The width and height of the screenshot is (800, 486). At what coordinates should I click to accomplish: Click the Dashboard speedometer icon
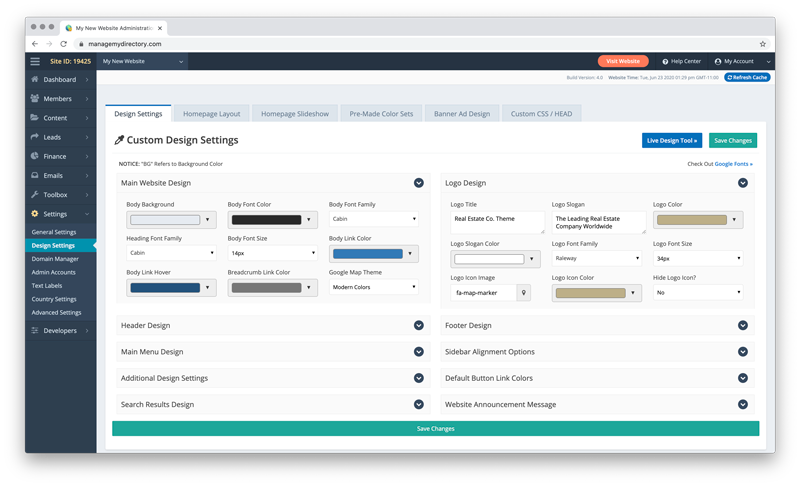[35, 79]
